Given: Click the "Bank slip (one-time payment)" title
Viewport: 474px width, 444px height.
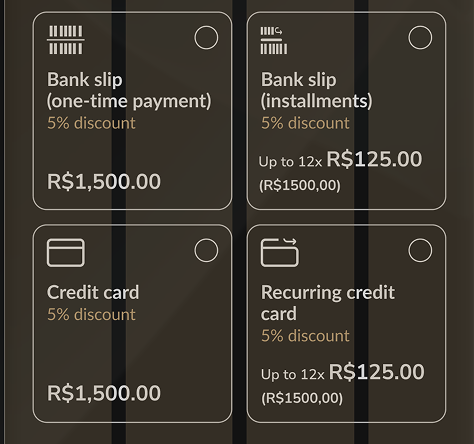Looking at the screenshot, I should [x=129, y=90].
